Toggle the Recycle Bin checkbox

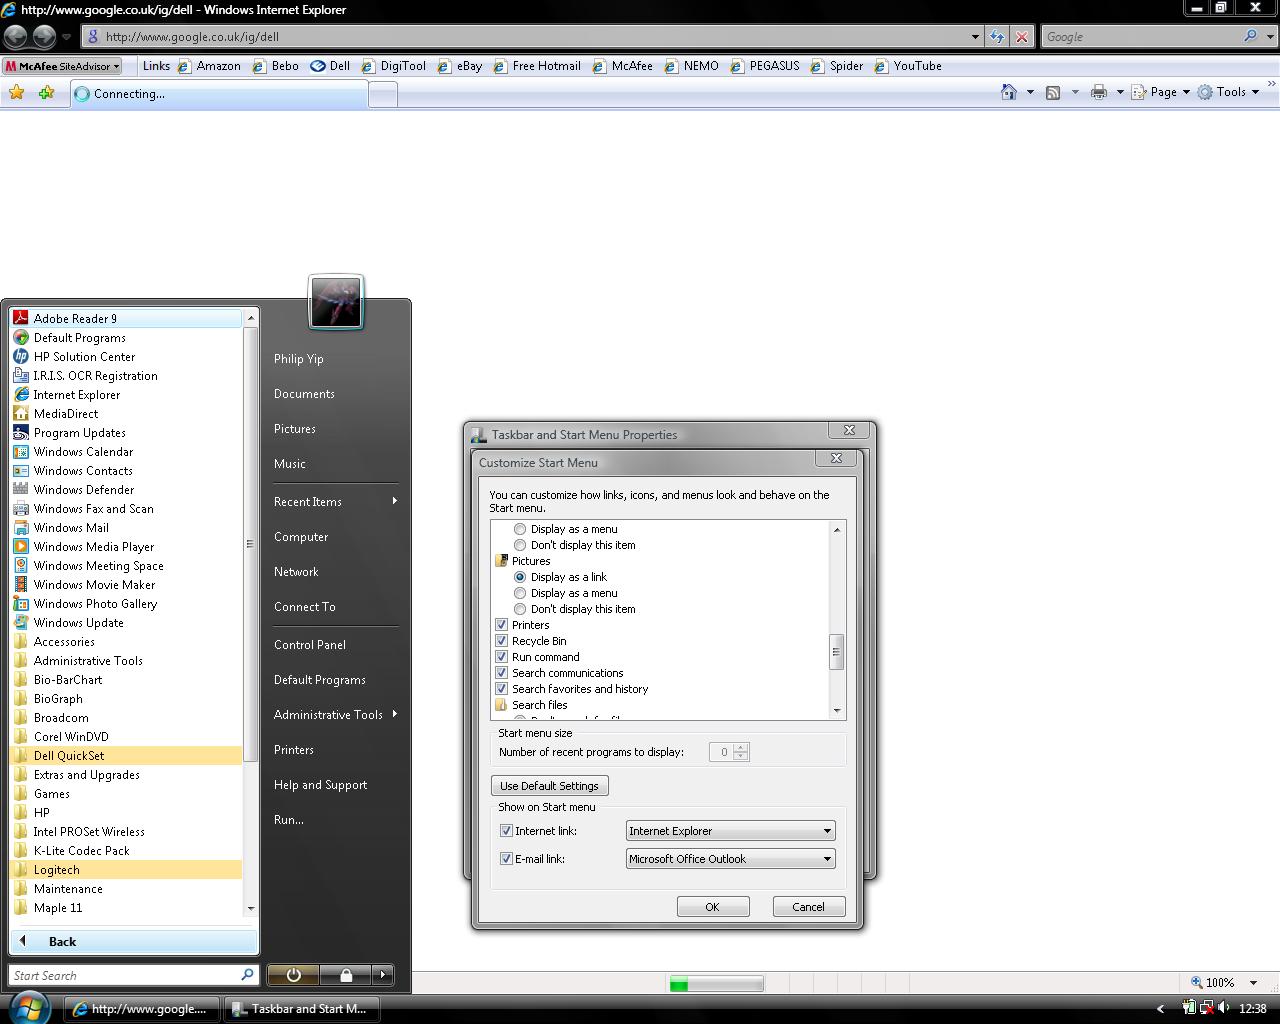tap(502, 641)
